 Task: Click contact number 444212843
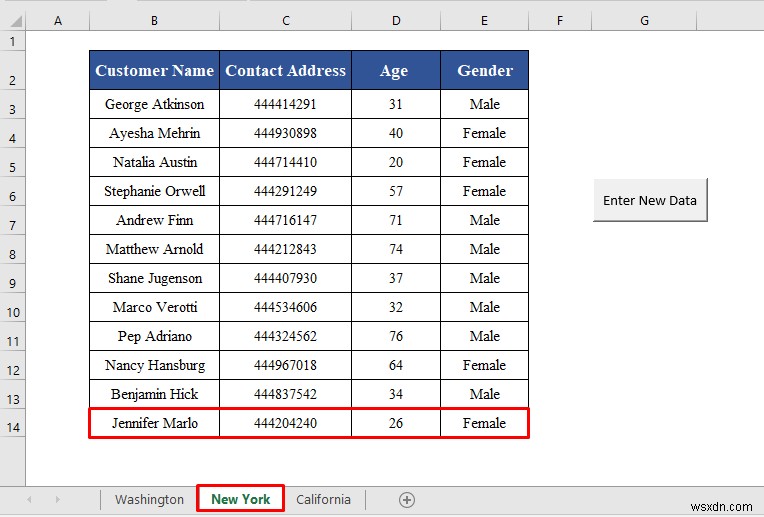(x=286, y=249)
